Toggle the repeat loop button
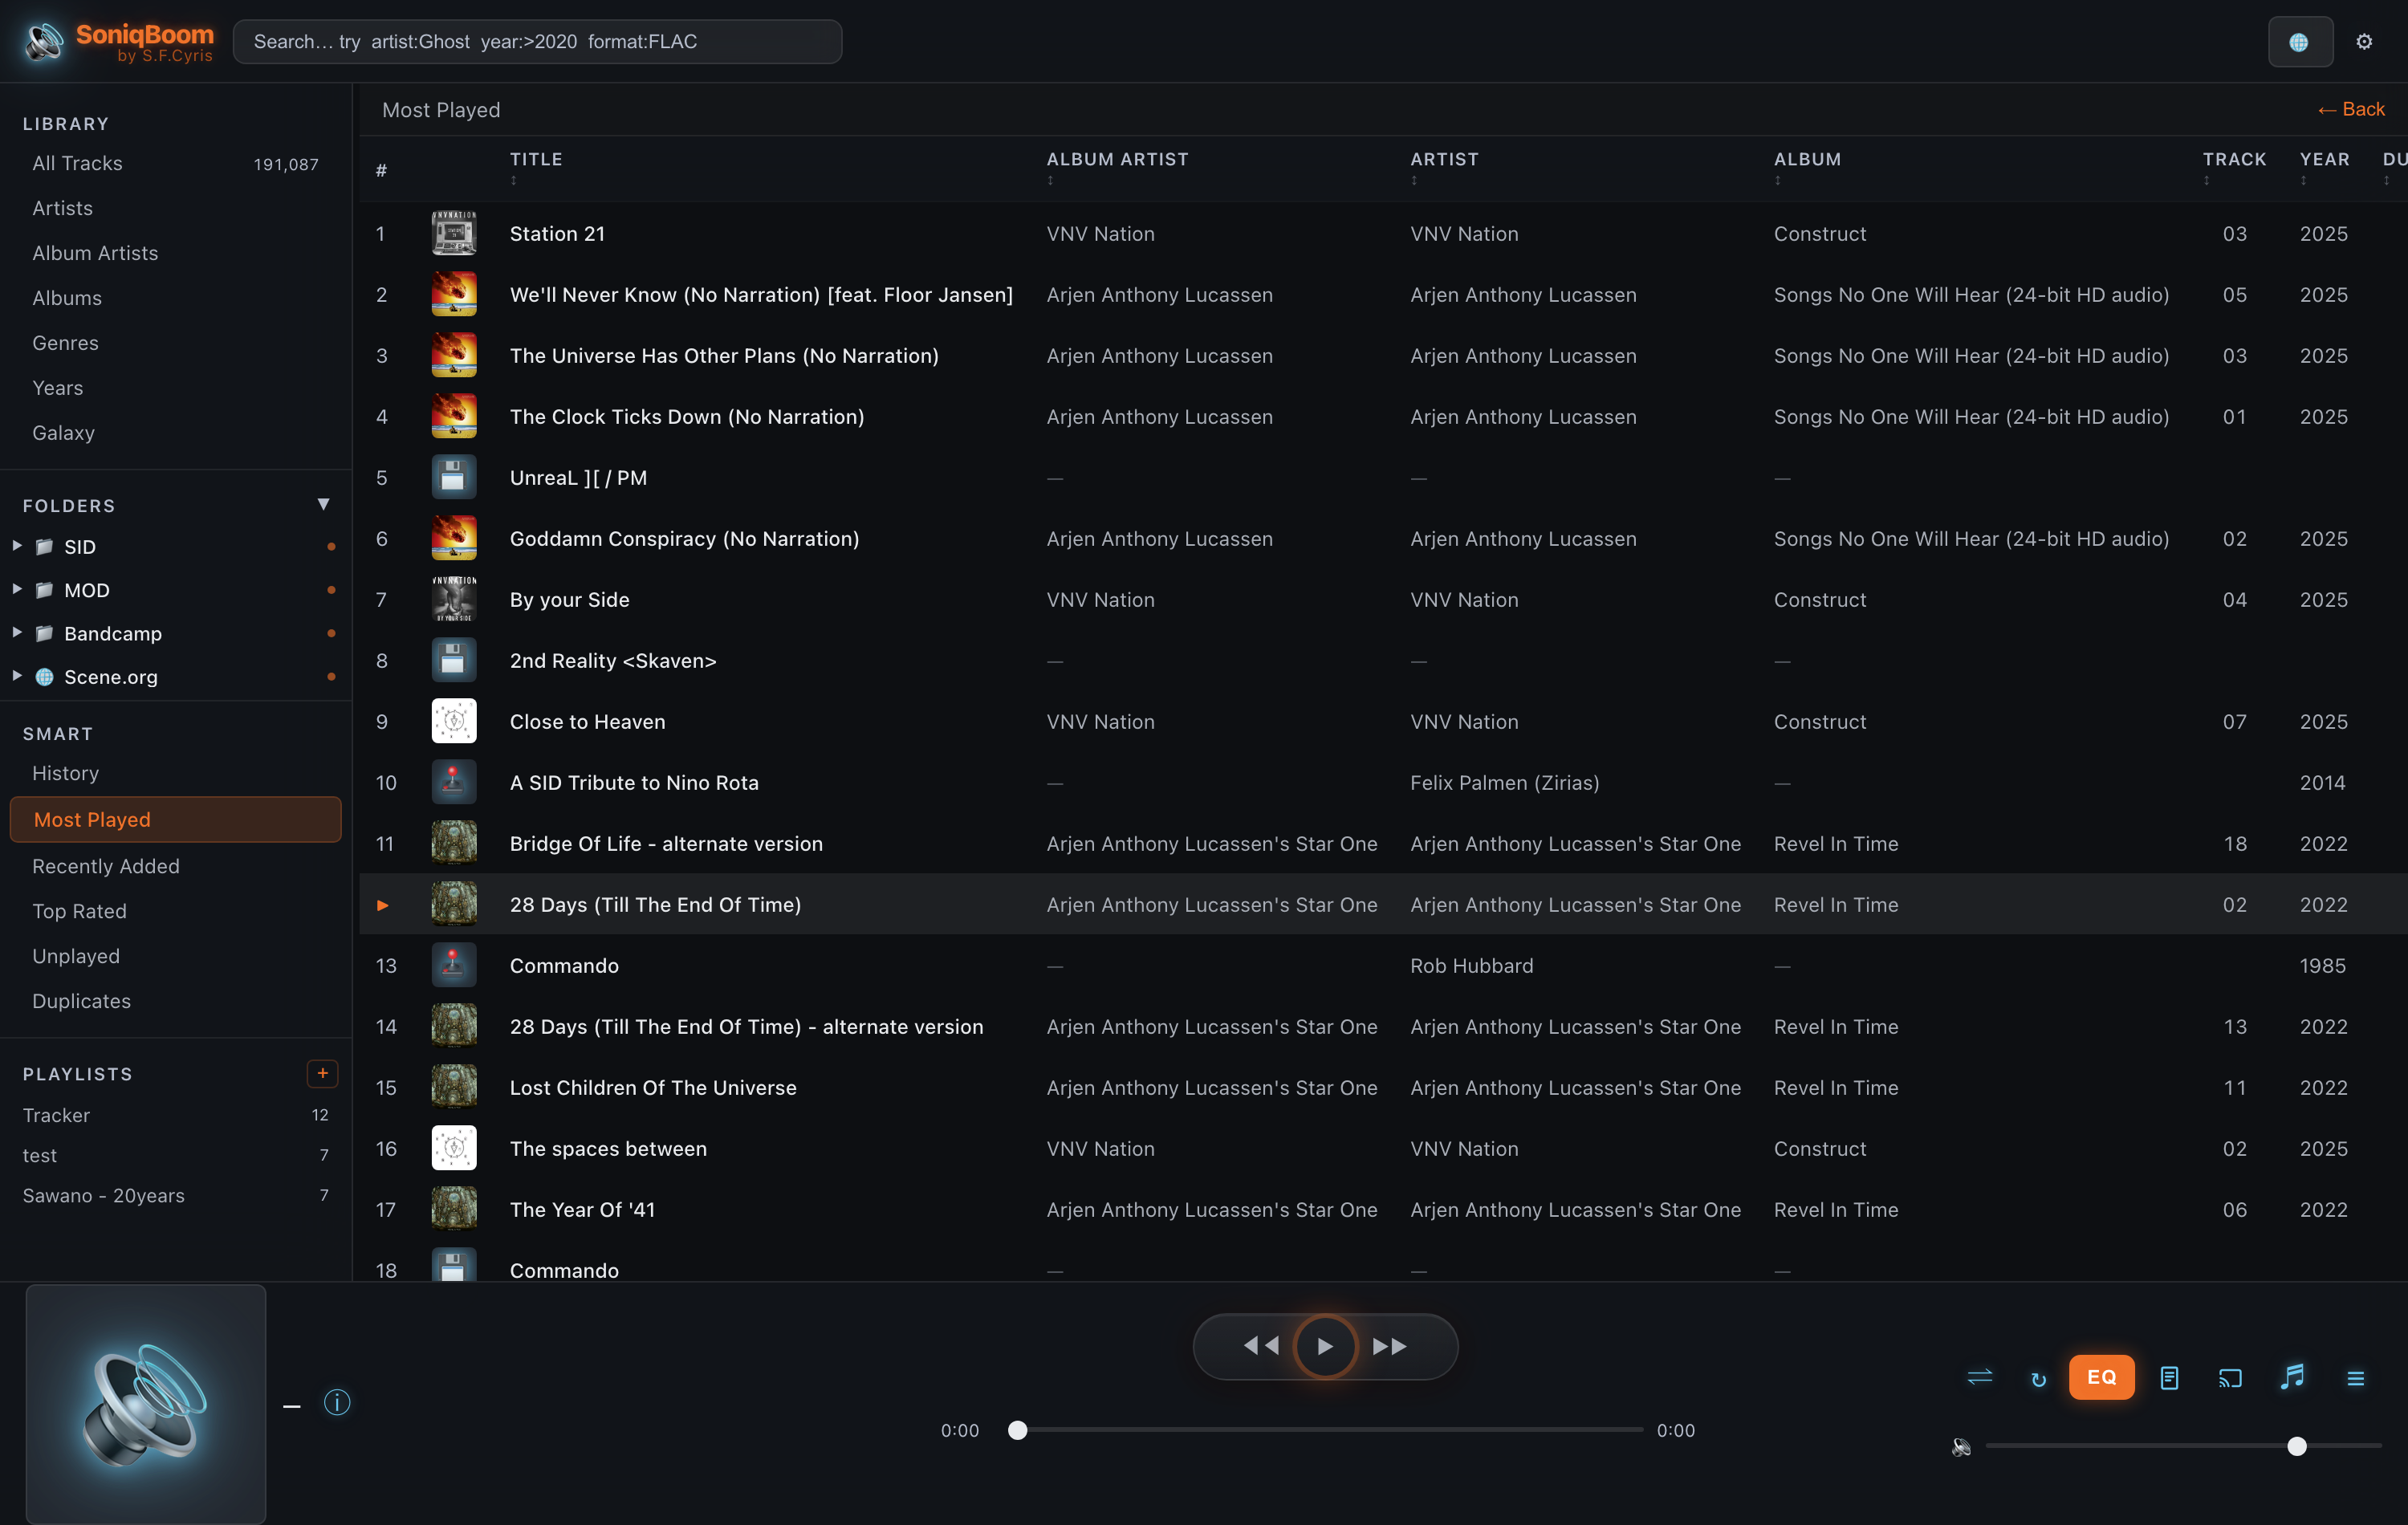Viewport: 2408px width, 1525px height. (x=2038, y=1379)
